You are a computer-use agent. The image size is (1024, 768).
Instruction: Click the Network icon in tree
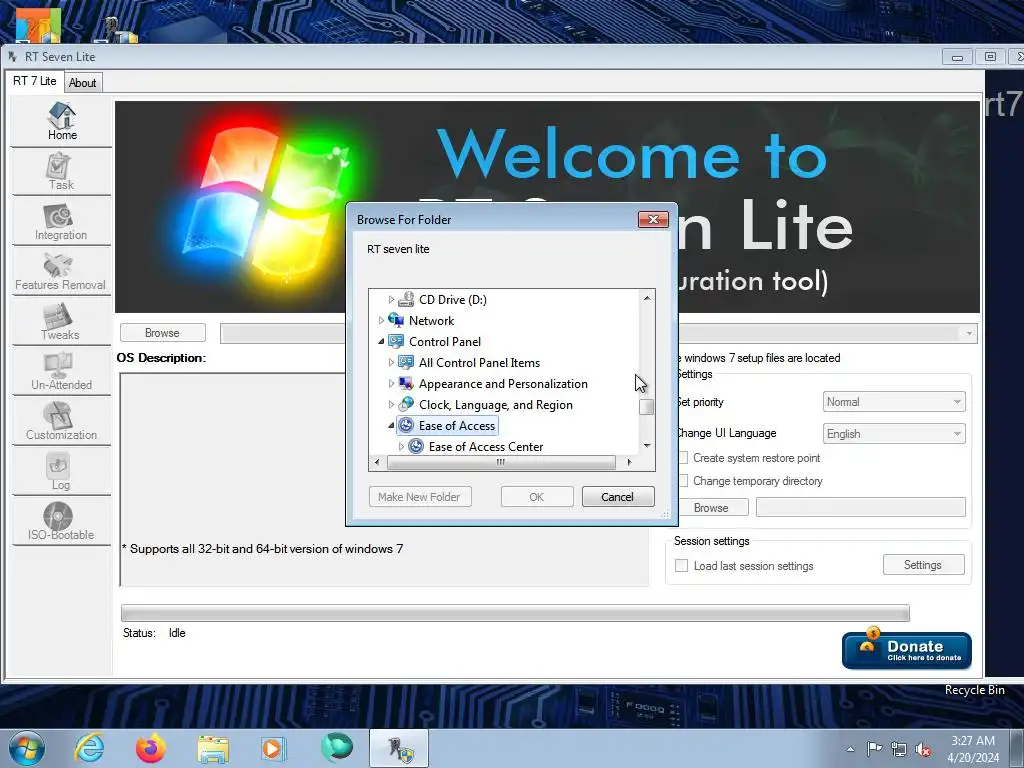click(x=396, y=321)
